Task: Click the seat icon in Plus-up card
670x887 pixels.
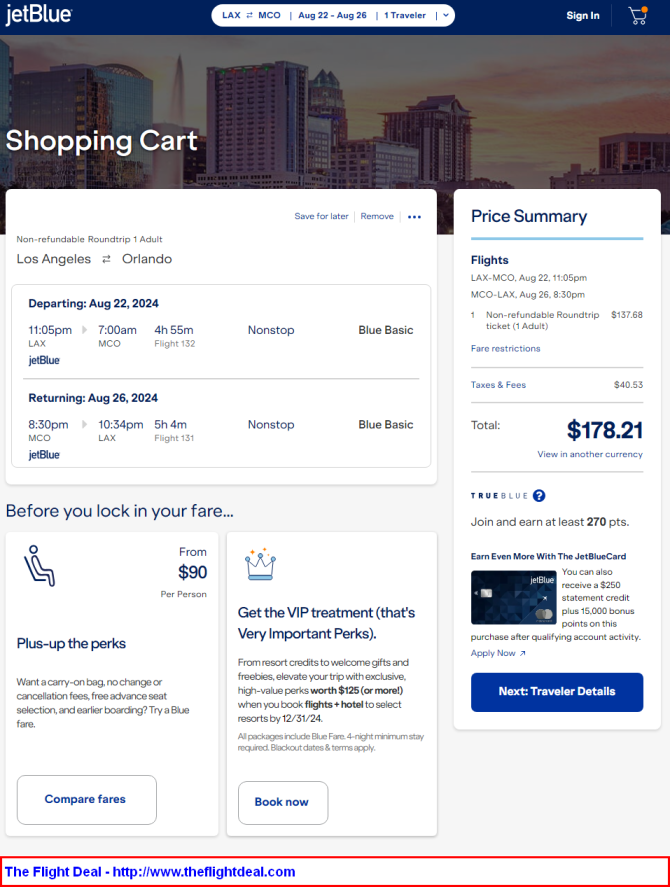Action: 40,565
